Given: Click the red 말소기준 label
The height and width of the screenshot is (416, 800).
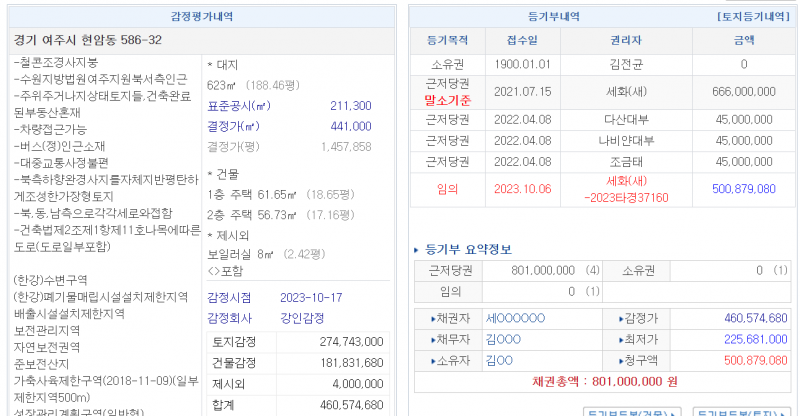Looking at the screenshot, I should click(x=447, y=100).
